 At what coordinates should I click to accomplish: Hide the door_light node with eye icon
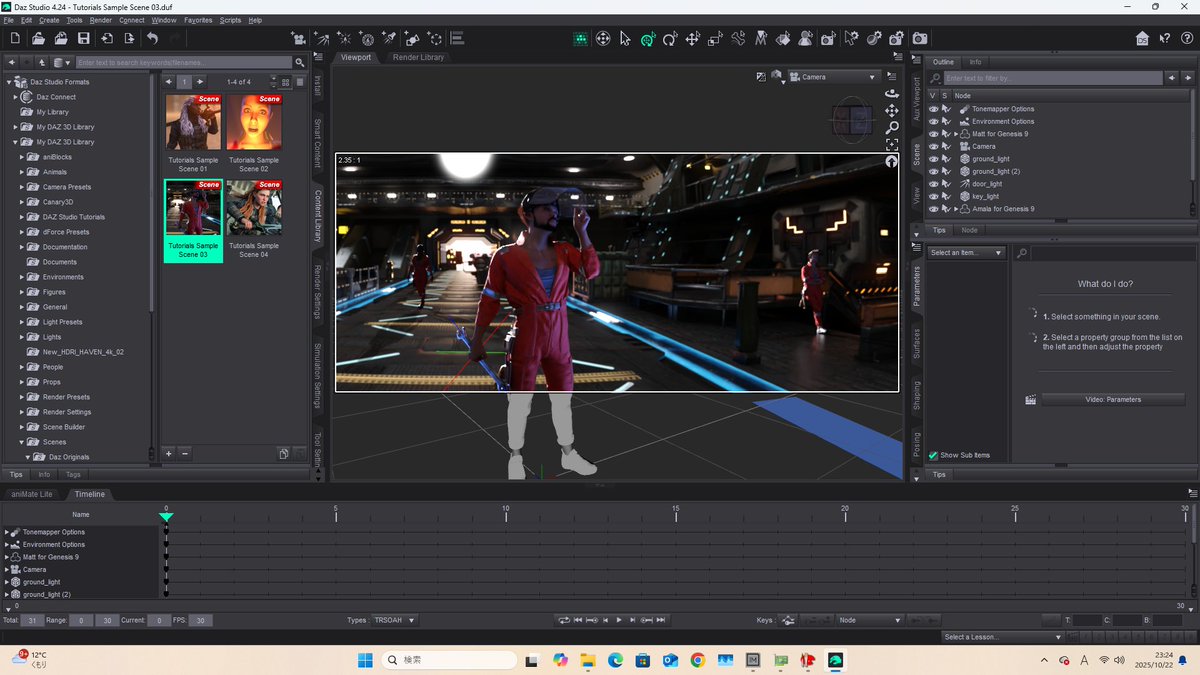click(x=933, y=184)
